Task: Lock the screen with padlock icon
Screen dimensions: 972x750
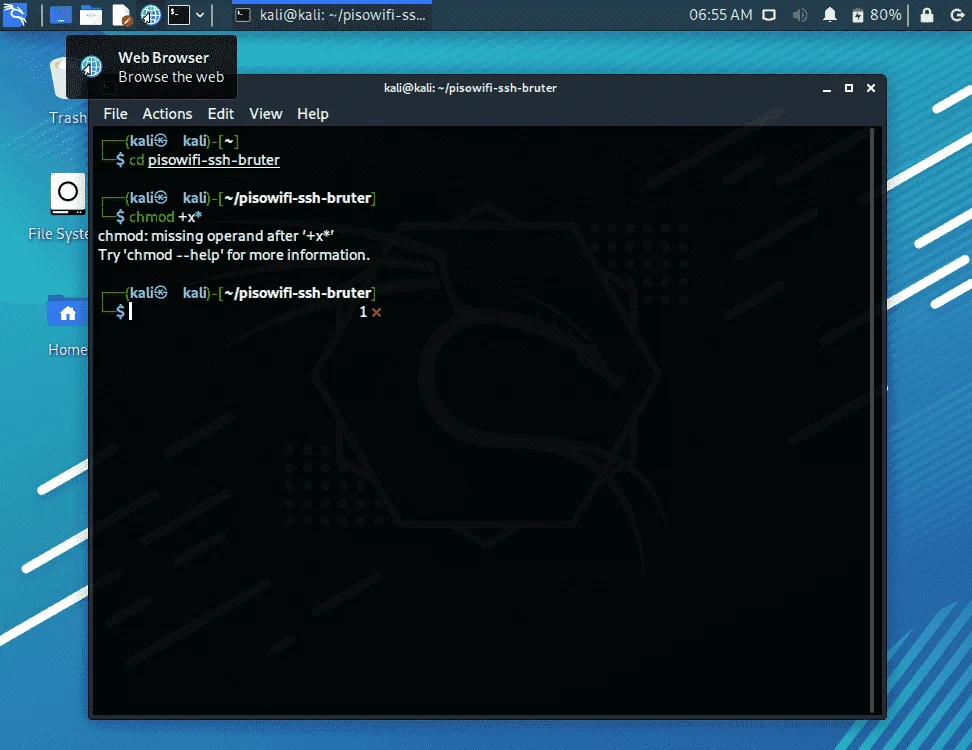Action: pos(927,15)
